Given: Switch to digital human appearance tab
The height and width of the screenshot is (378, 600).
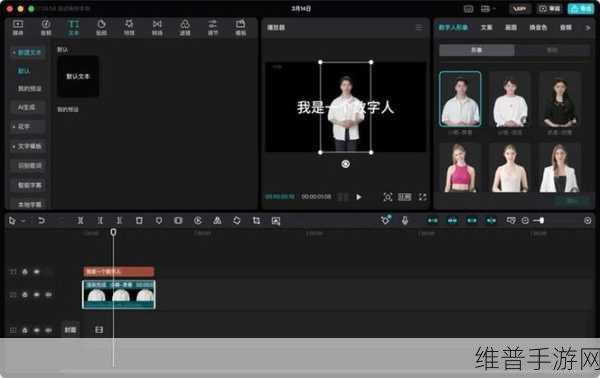Looking at the screenshot, I should point(453,28).
